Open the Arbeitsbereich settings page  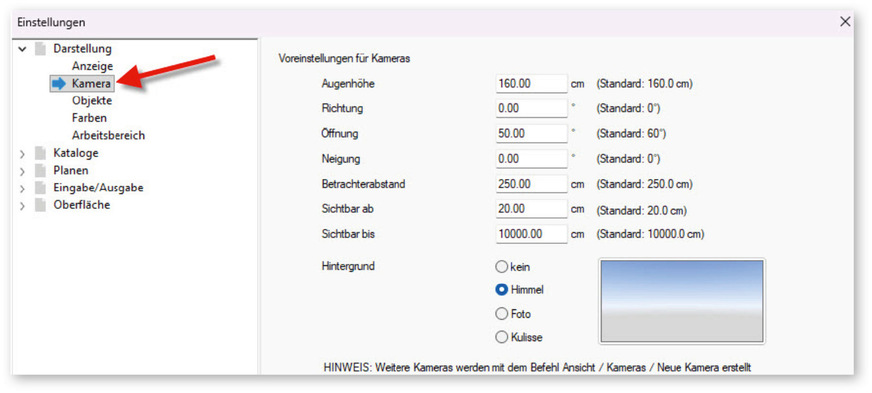point(108,135)
